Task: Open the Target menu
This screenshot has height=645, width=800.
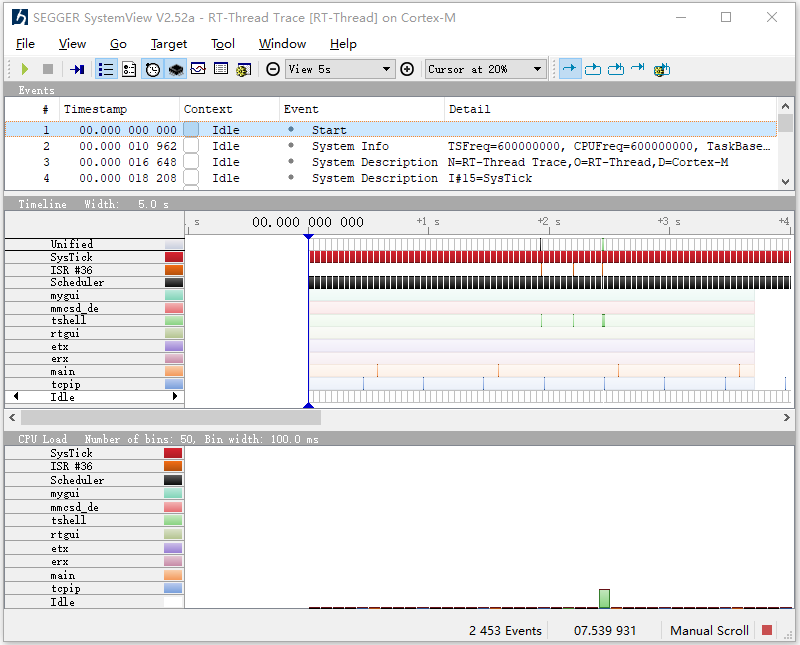Action: (168, 44)
